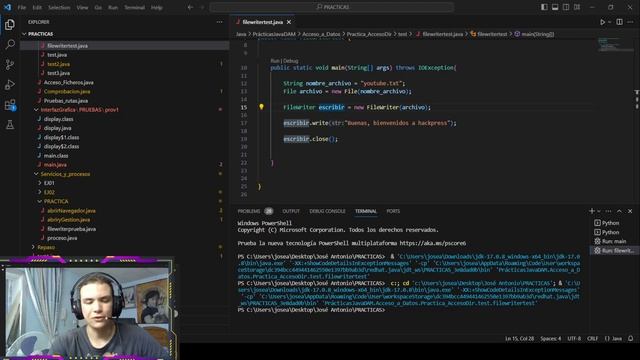
Task: Change line ending via CRLF status item
Action: coord(593,338)
